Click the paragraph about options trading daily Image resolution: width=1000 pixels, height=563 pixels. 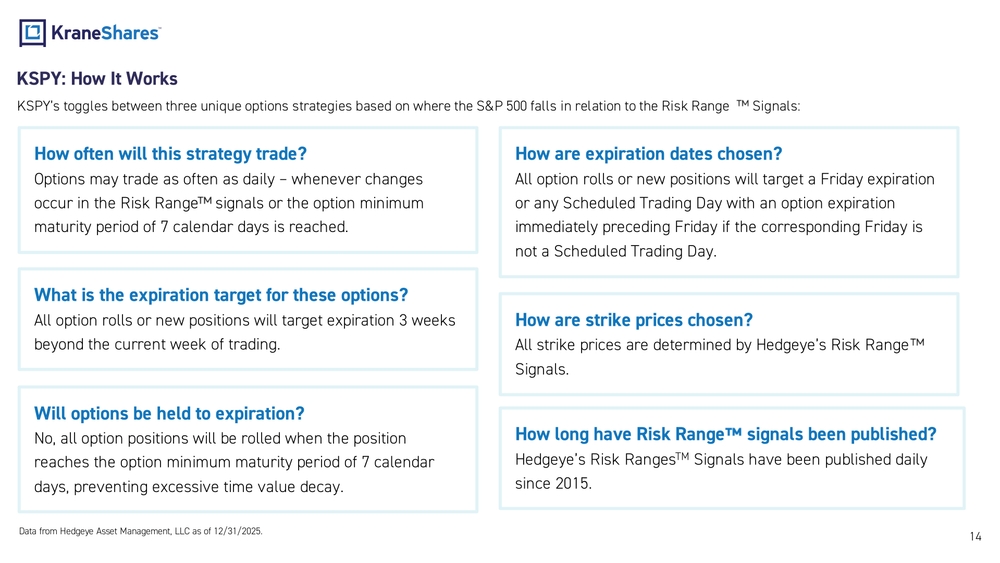point(228,203)
